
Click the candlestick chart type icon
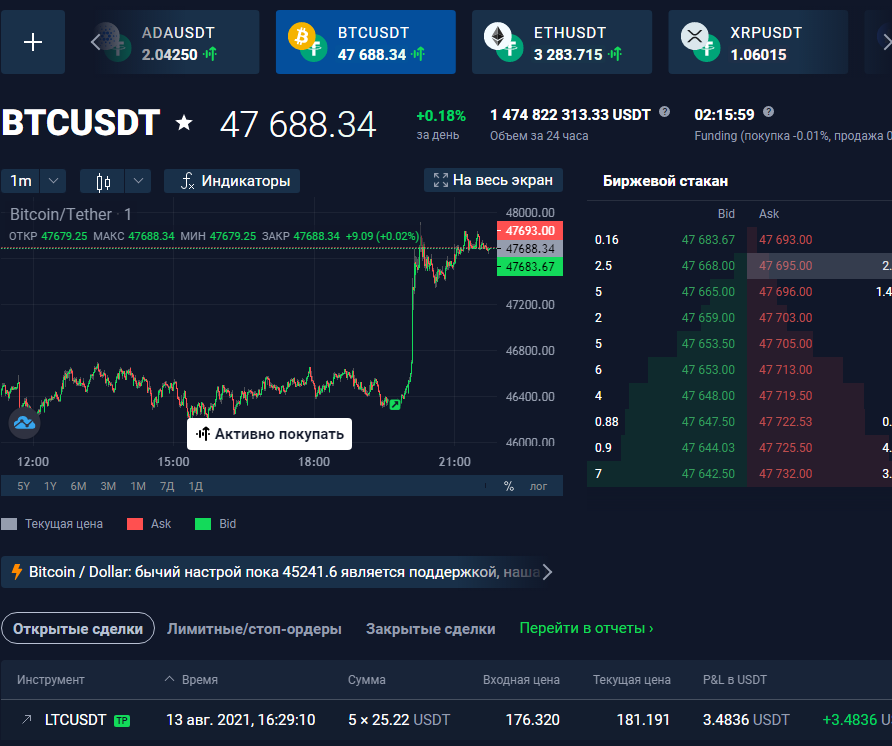(102, 181)
